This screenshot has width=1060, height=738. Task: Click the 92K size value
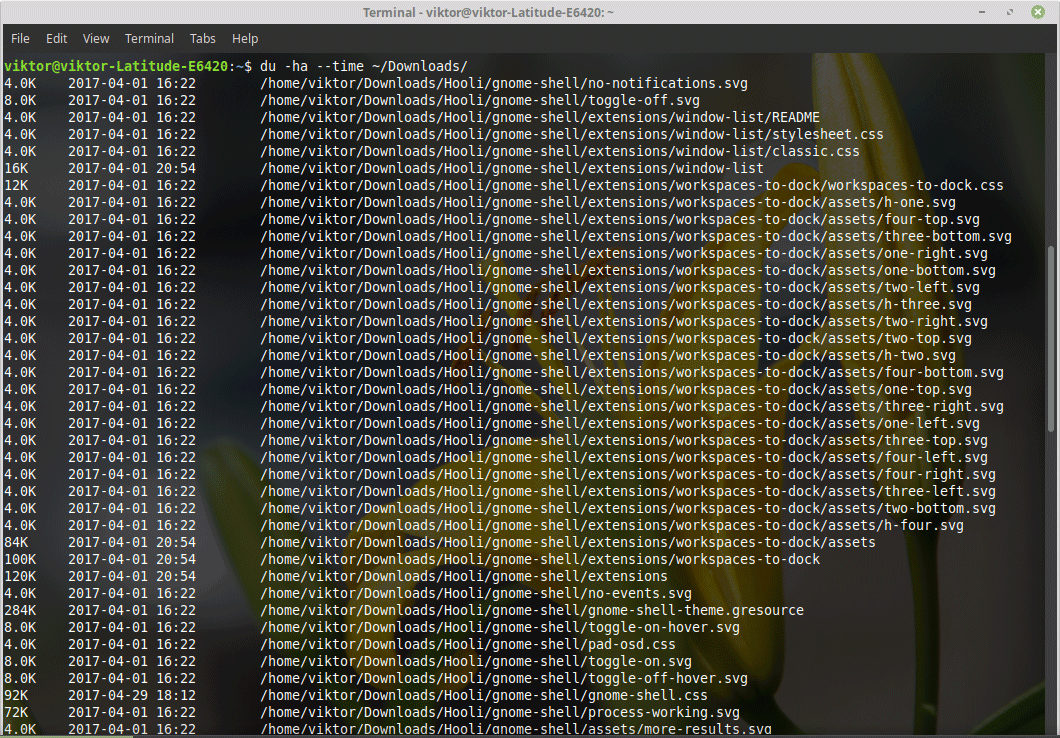[16, 695]
